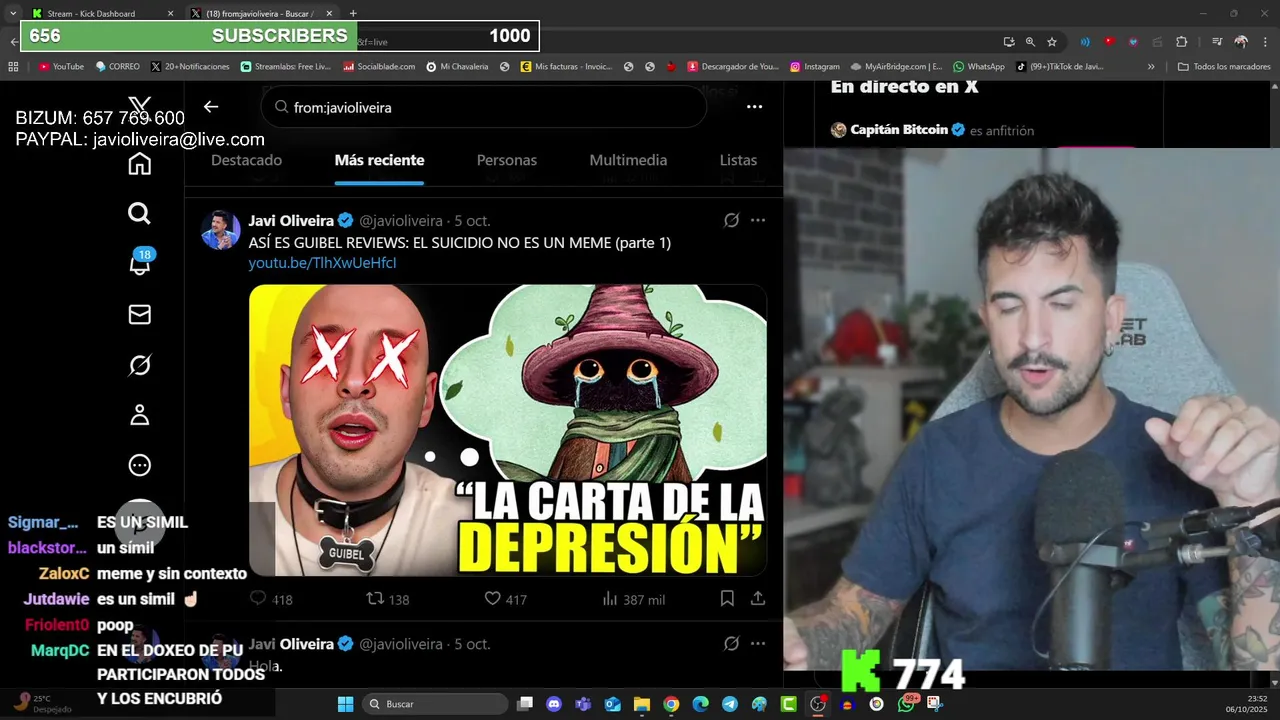1280x720 pixels.
Task: Open Chrome profile avatar
Action: click(x=1241, y=42)
